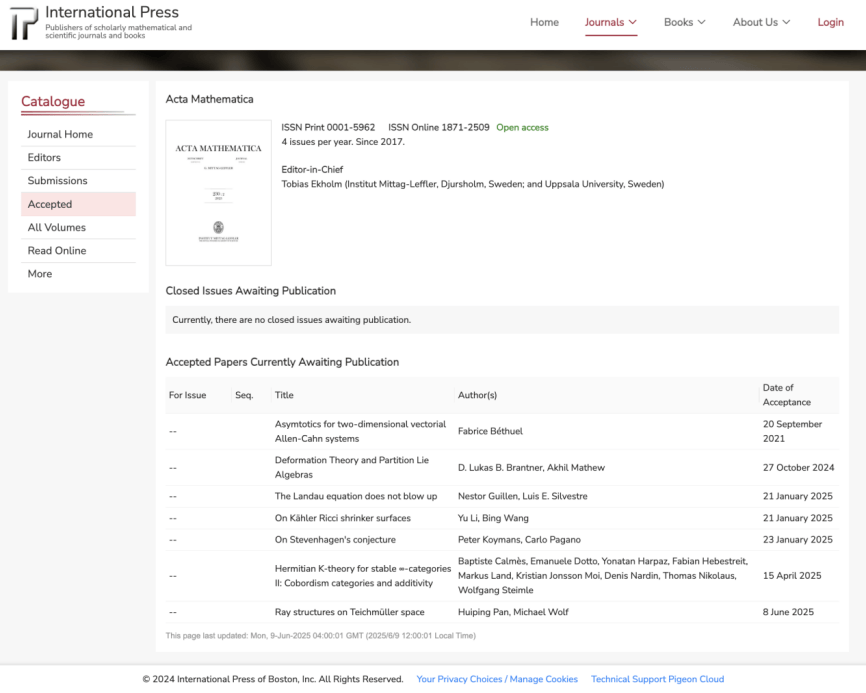Click the Open access label

[x=522, y=127]
